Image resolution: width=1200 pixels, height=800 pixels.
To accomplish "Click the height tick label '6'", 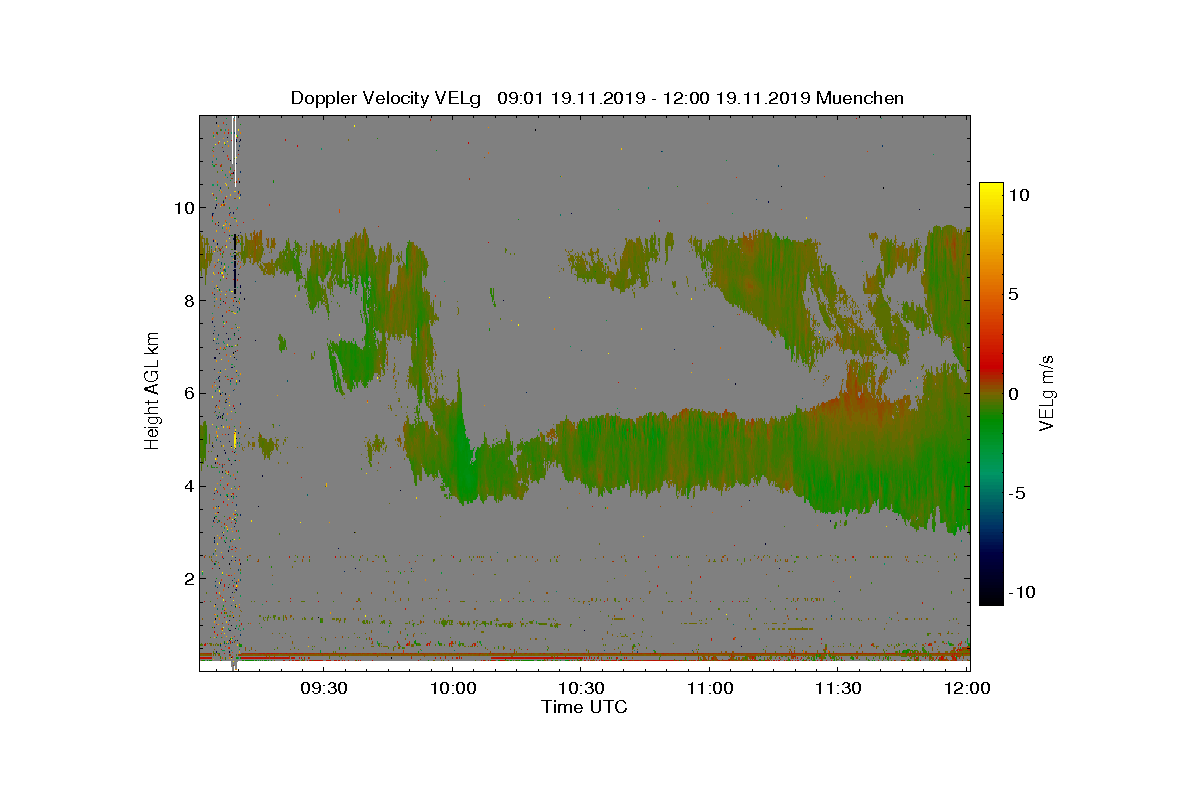I will (187, 393).
